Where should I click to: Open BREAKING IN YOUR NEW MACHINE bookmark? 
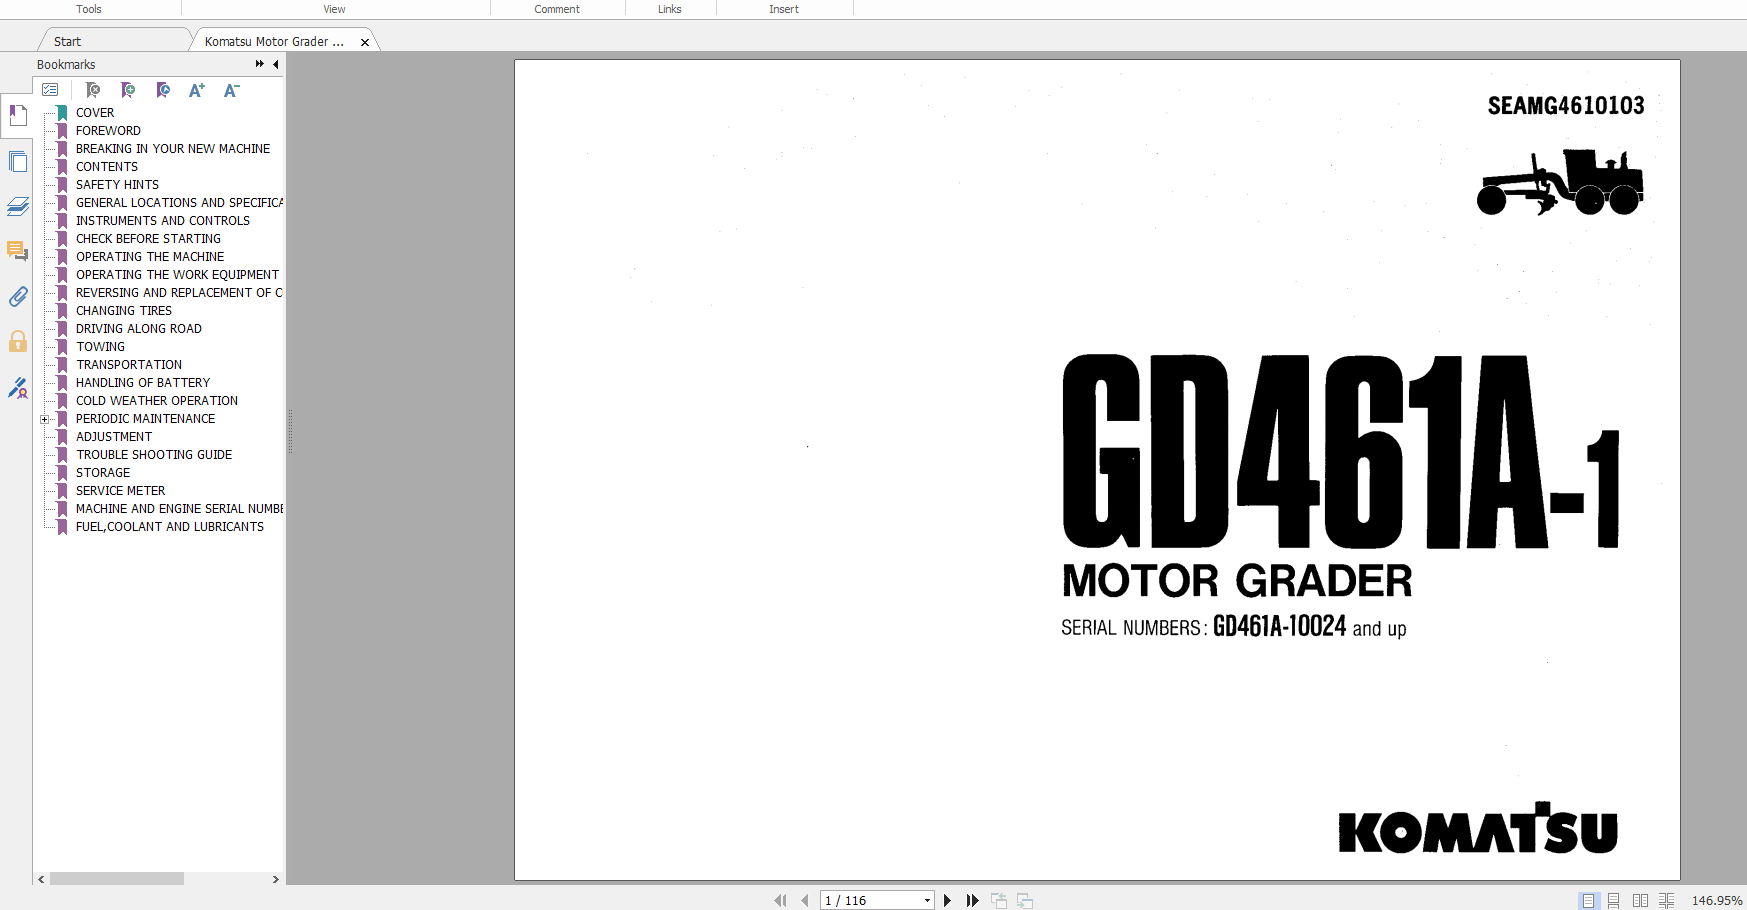[173, 149]
